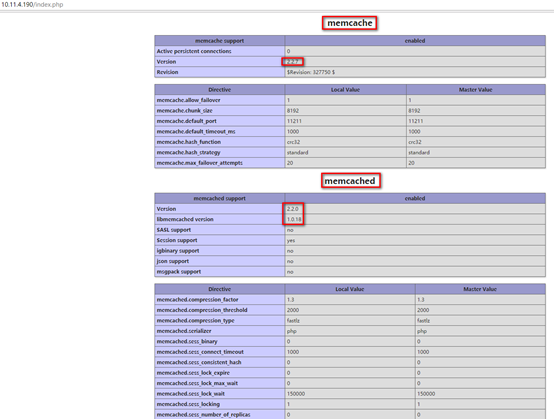This screenshot has width=554, height=419.
Task: Click 'memcache.hash_function' directive name
Action: [x=189, y=142]
